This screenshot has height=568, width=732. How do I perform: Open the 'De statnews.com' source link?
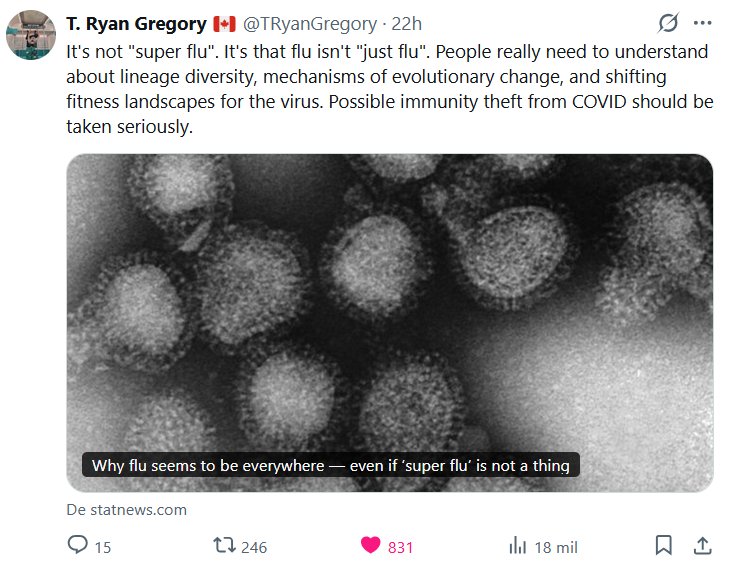(x=126, y=509)
